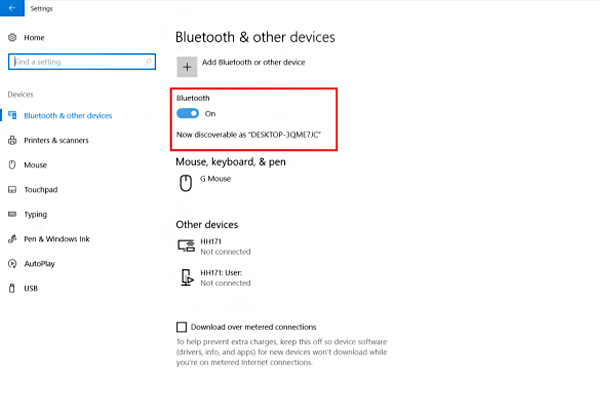Click the HH171 display device icon

(186, 245)
